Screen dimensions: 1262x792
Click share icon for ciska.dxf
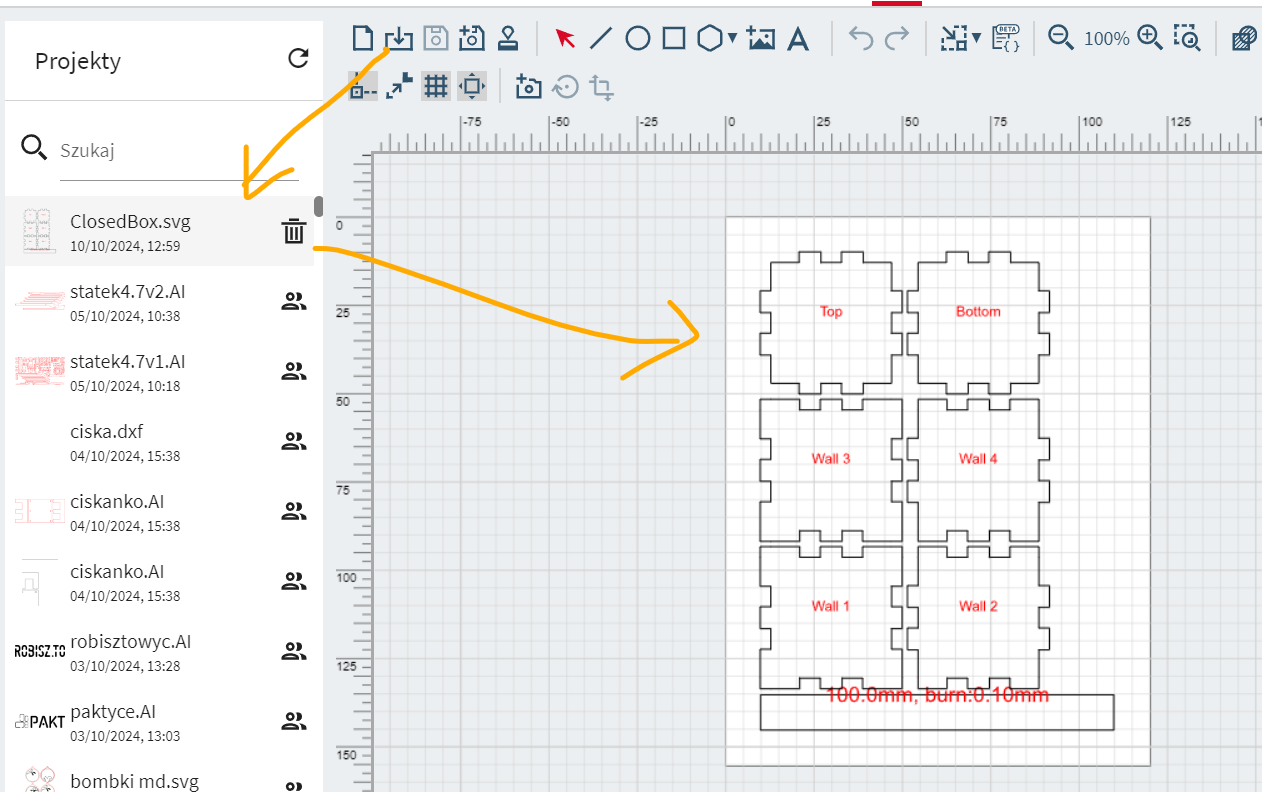(293, 442)
